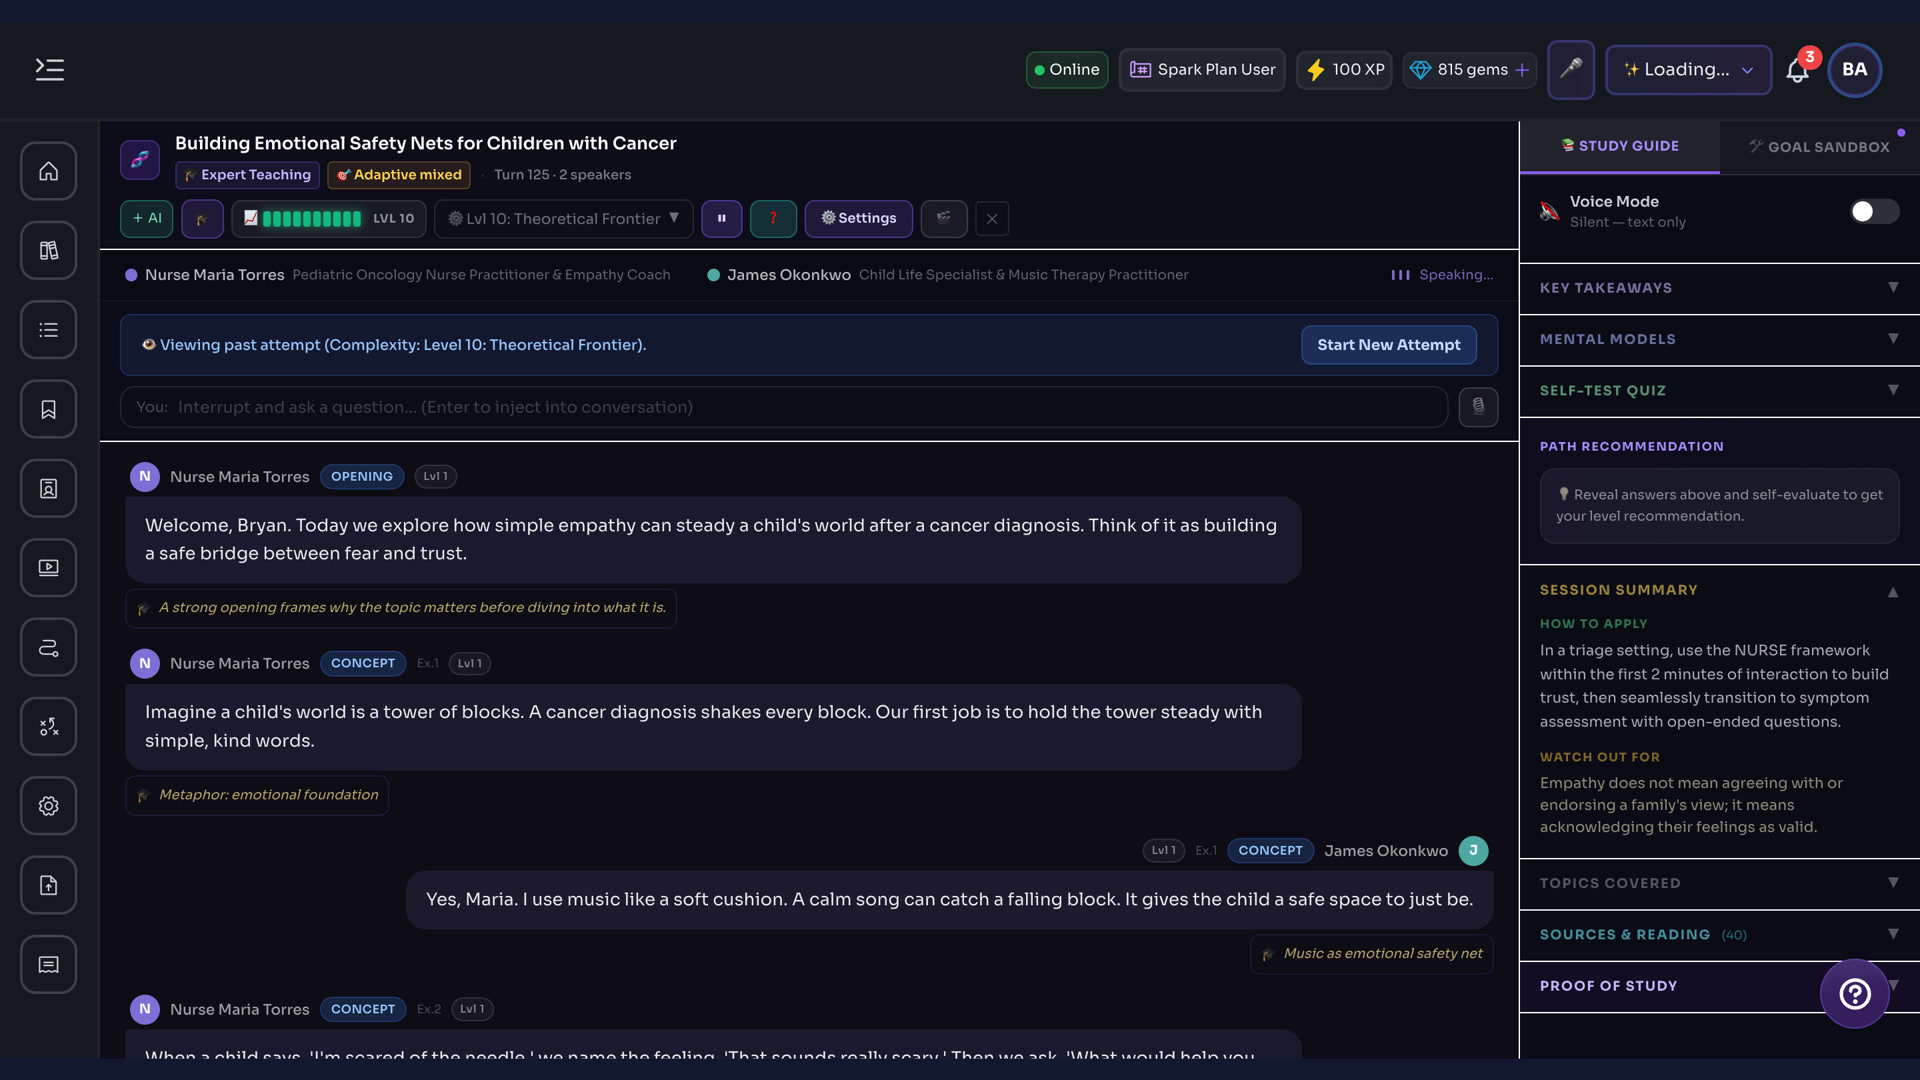Close the session with X button
The width and height of the screenshot is (1920, 1080).
(992, 218)
